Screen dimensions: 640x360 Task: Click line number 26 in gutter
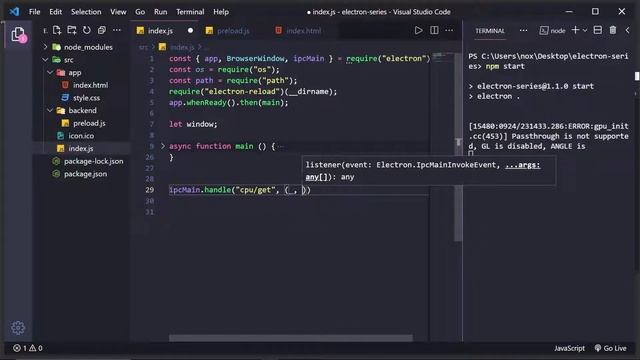(149, 157)
